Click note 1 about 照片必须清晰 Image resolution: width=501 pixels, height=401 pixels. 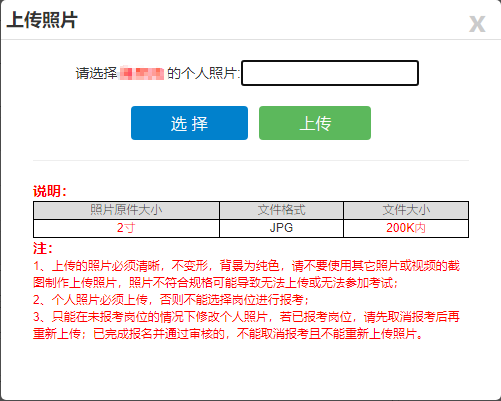247,274
